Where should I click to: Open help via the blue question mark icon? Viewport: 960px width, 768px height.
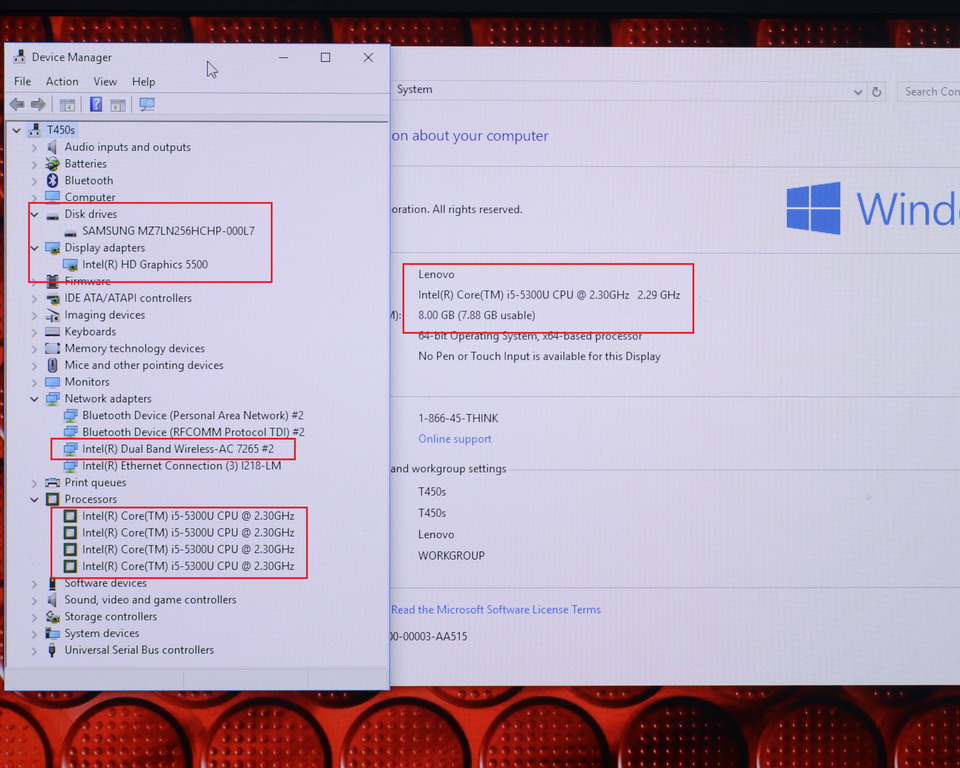coord(96,105)
